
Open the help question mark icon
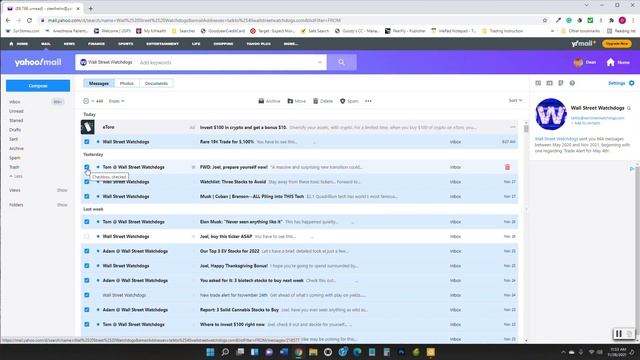click(572, 83)
